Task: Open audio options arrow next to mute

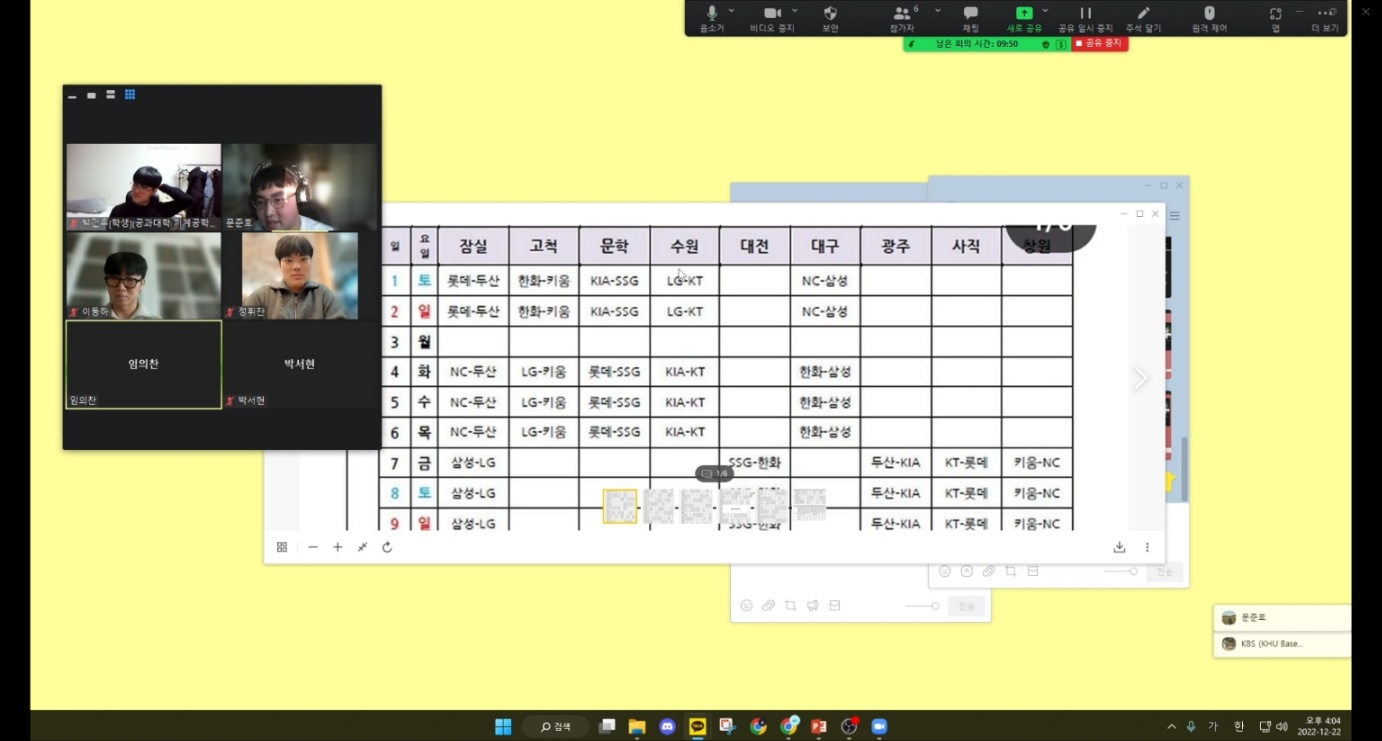Action: tap(731, 10)
